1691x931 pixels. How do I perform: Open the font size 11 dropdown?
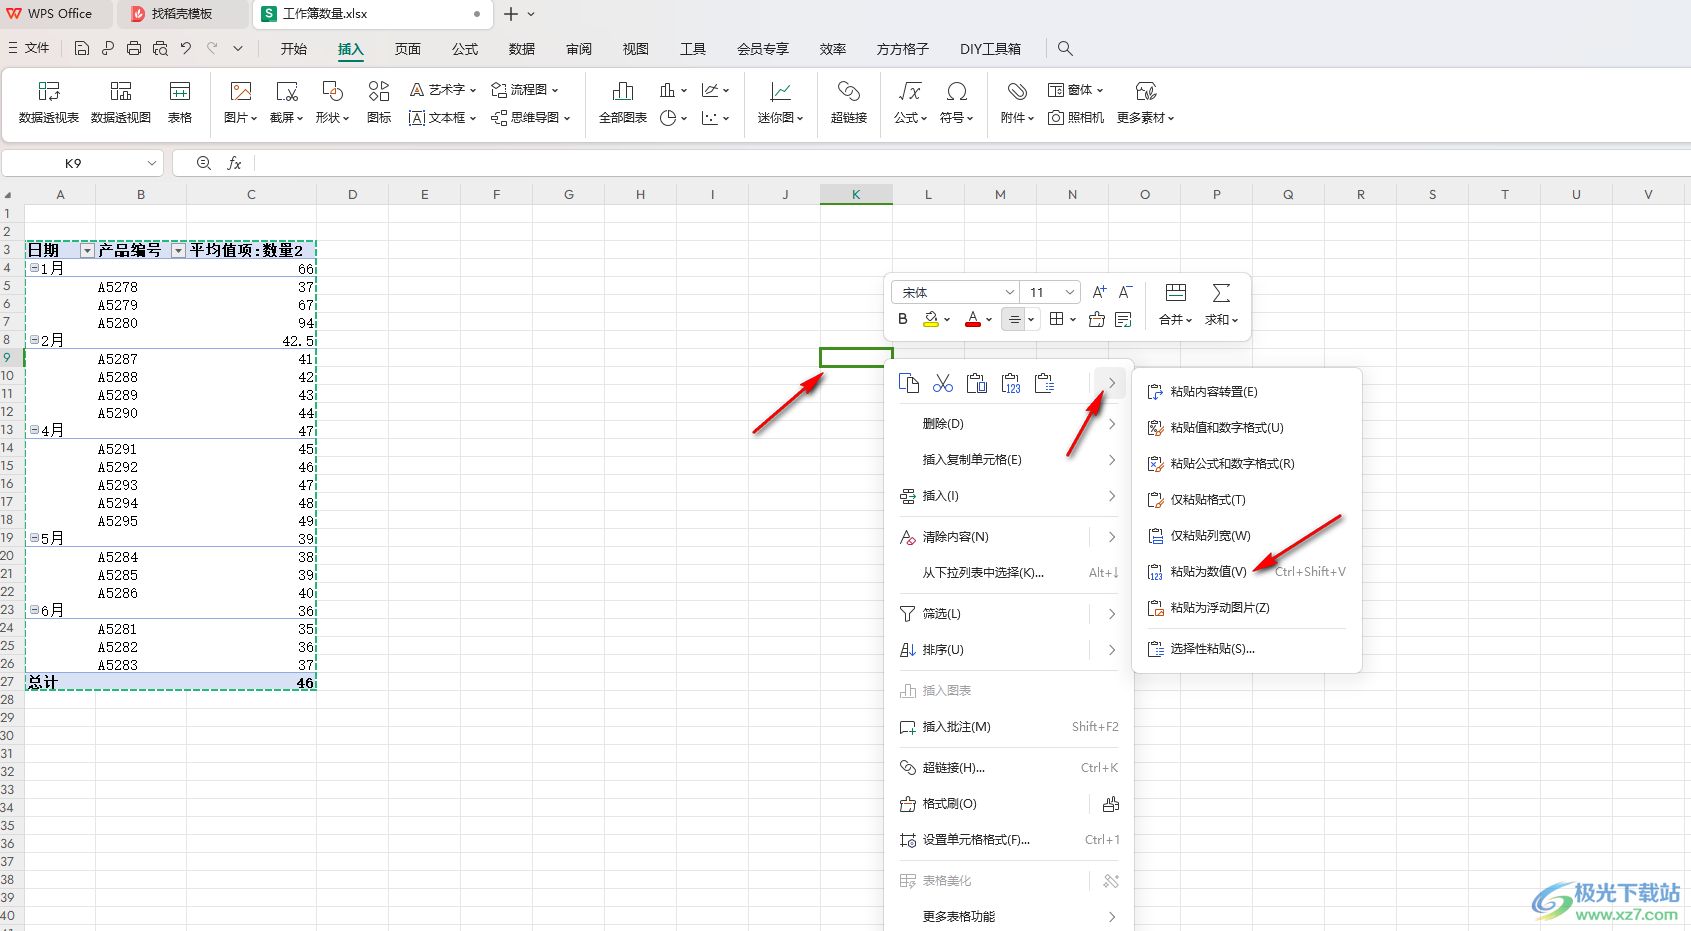click(x=1070, y=292)
